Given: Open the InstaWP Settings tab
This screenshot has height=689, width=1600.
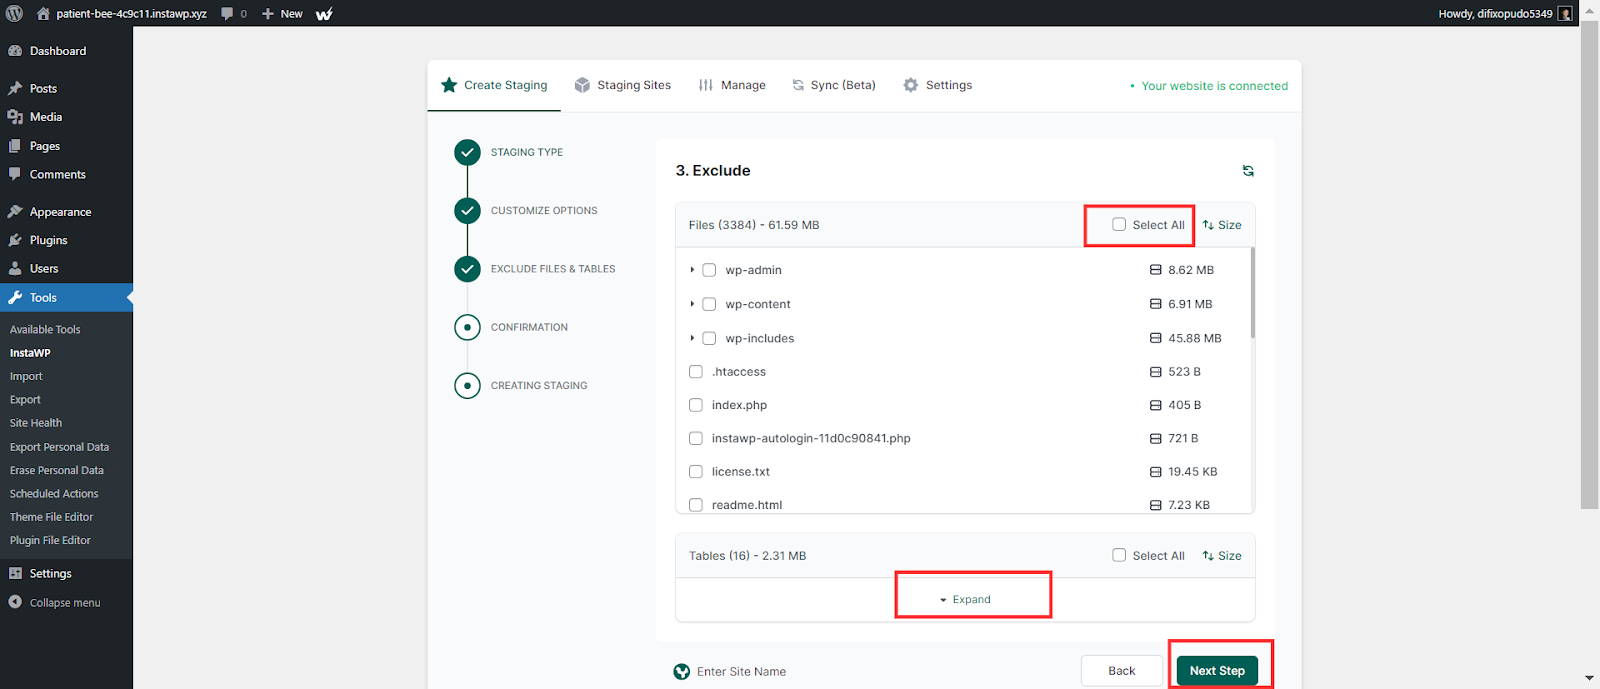Looking at the screenshot, I should click(937, 85).
